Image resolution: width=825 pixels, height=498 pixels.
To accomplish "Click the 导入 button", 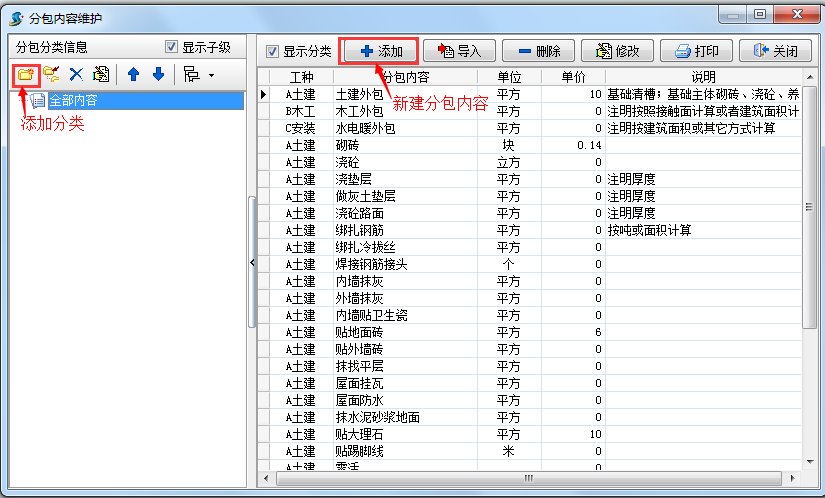I will (459, 51).
